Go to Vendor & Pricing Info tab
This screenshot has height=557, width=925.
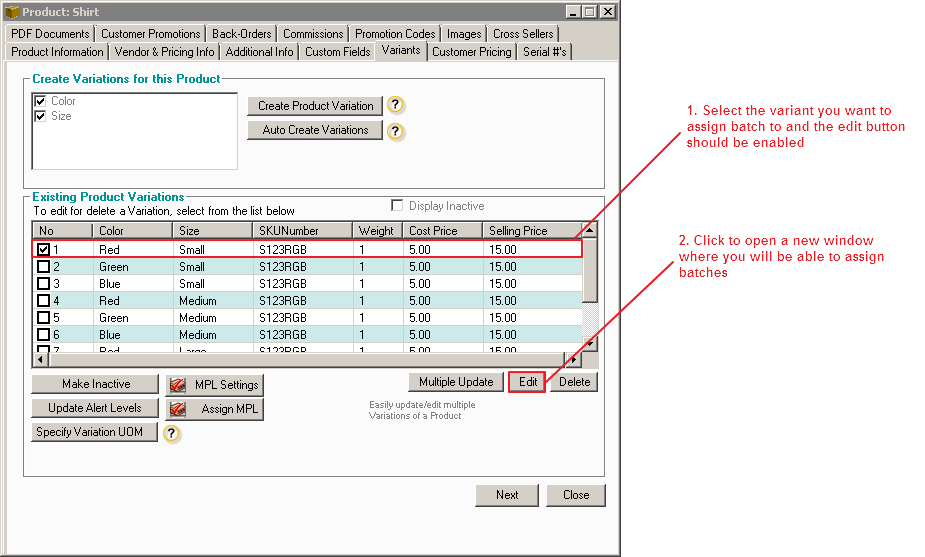click(164, 52)
